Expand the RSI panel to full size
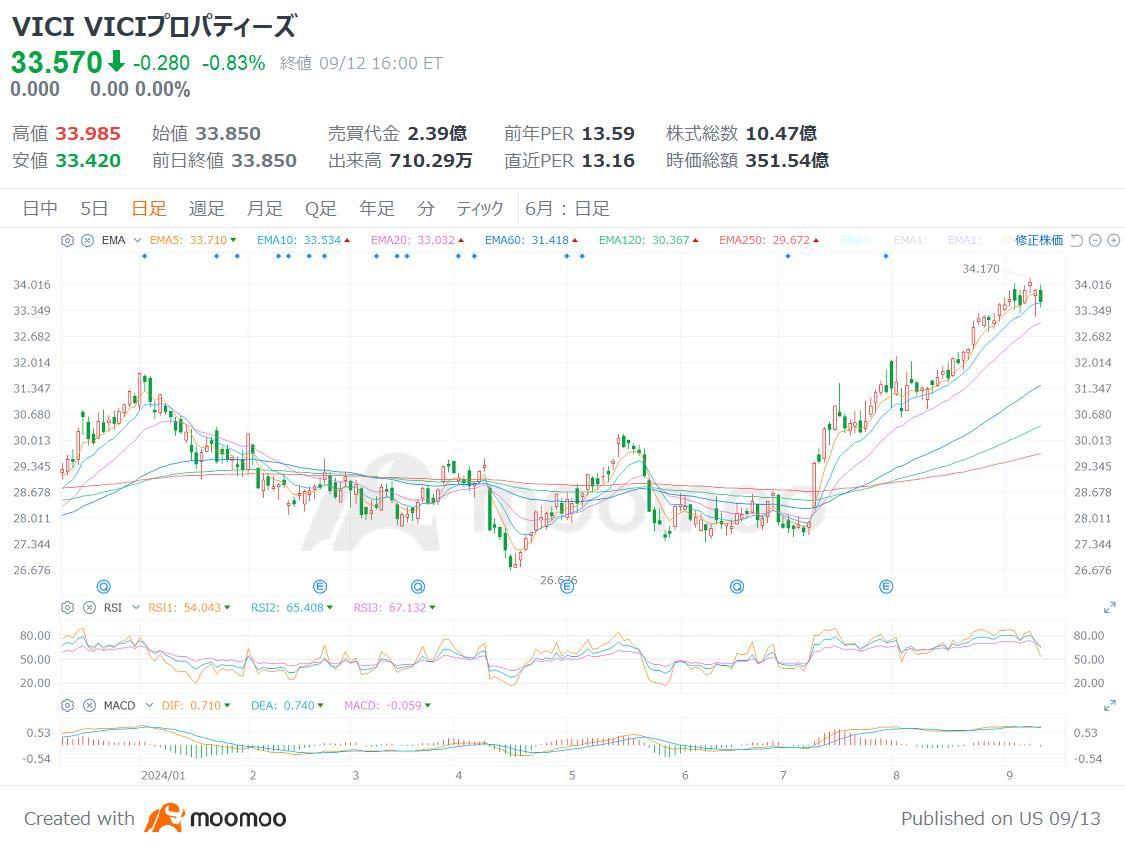This screenshot has height=850, width=1125. (x=1109, y=608)
